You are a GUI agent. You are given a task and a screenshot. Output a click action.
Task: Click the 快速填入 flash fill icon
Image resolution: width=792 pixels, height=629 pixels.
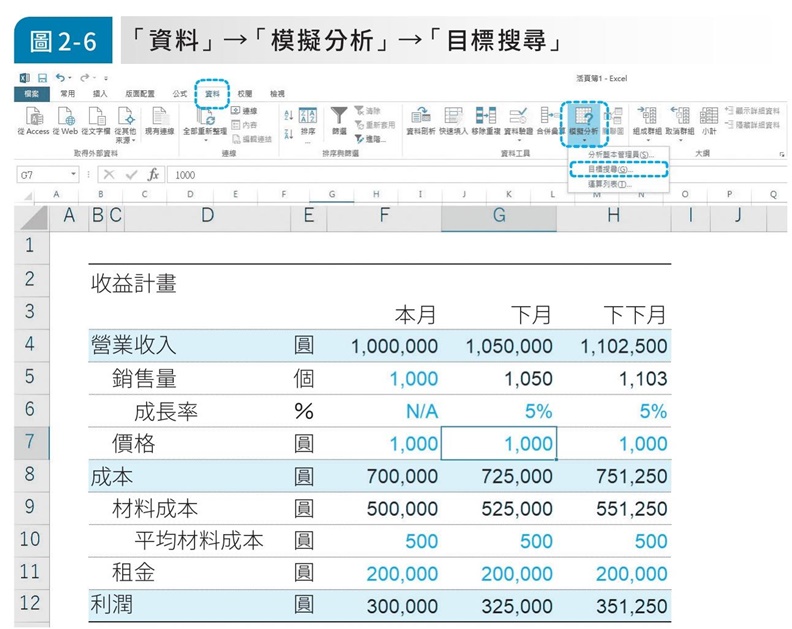pos(453,116)
